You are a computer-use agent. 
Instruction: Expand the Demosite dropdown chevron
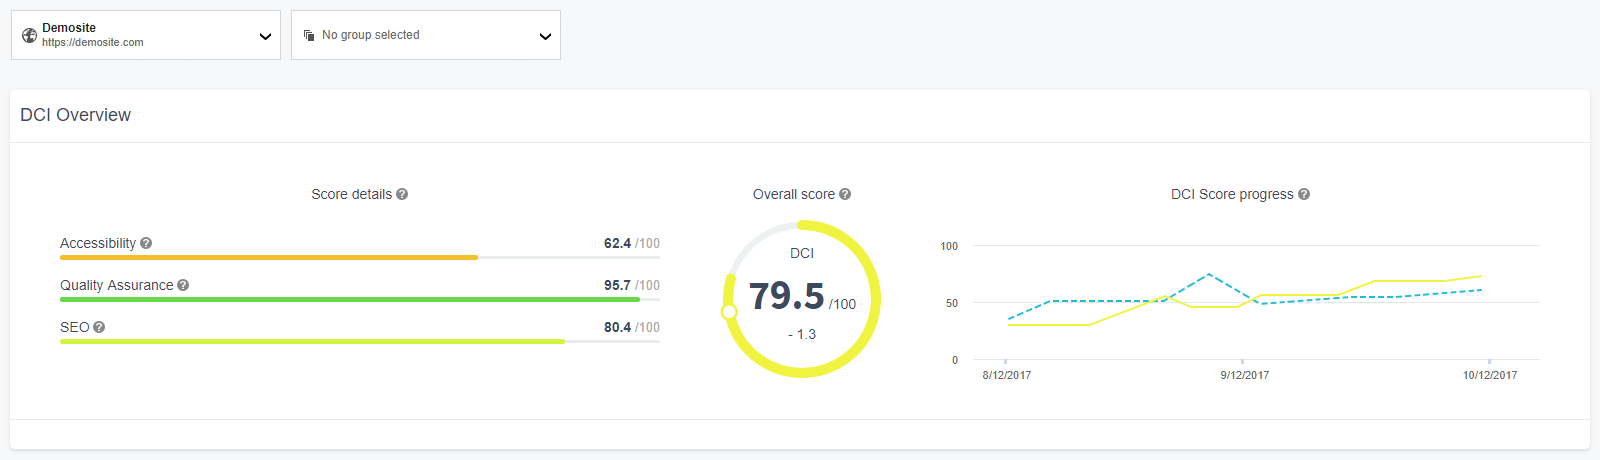265,36
